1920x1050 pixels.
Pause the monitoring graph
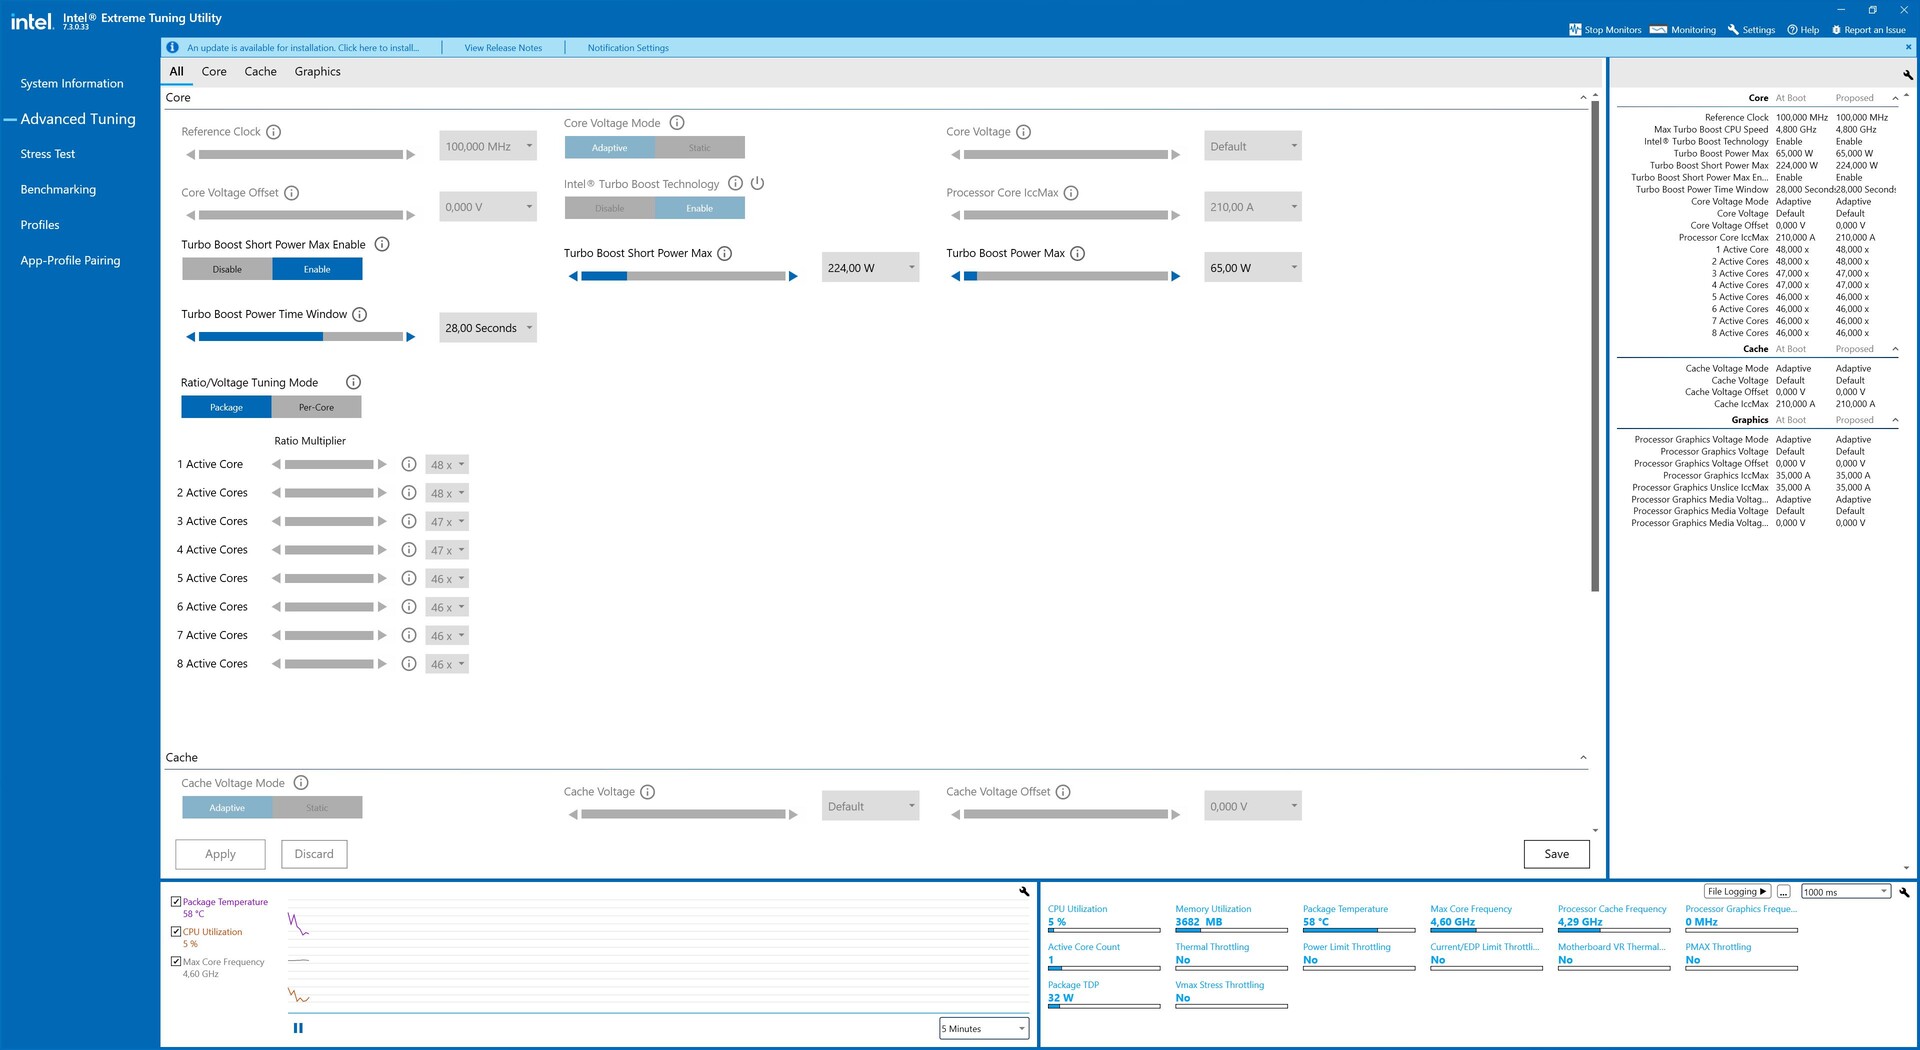[298, 1028]
